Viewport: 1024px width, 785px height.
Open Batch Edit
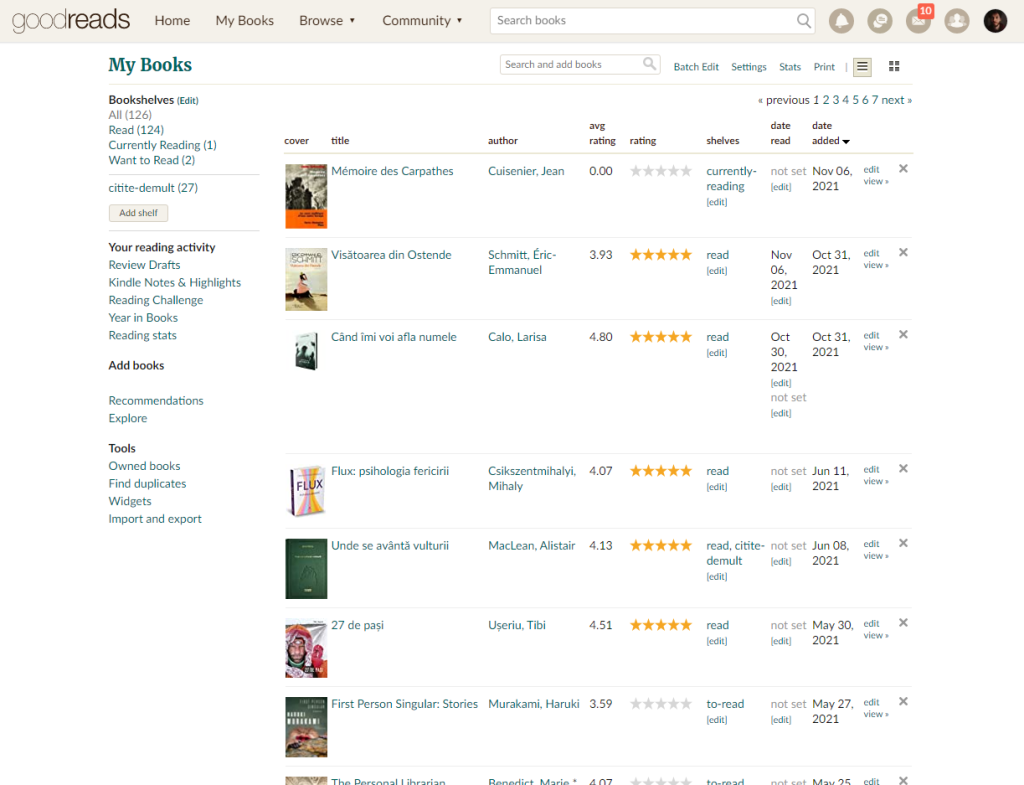(x=696, y=67)
